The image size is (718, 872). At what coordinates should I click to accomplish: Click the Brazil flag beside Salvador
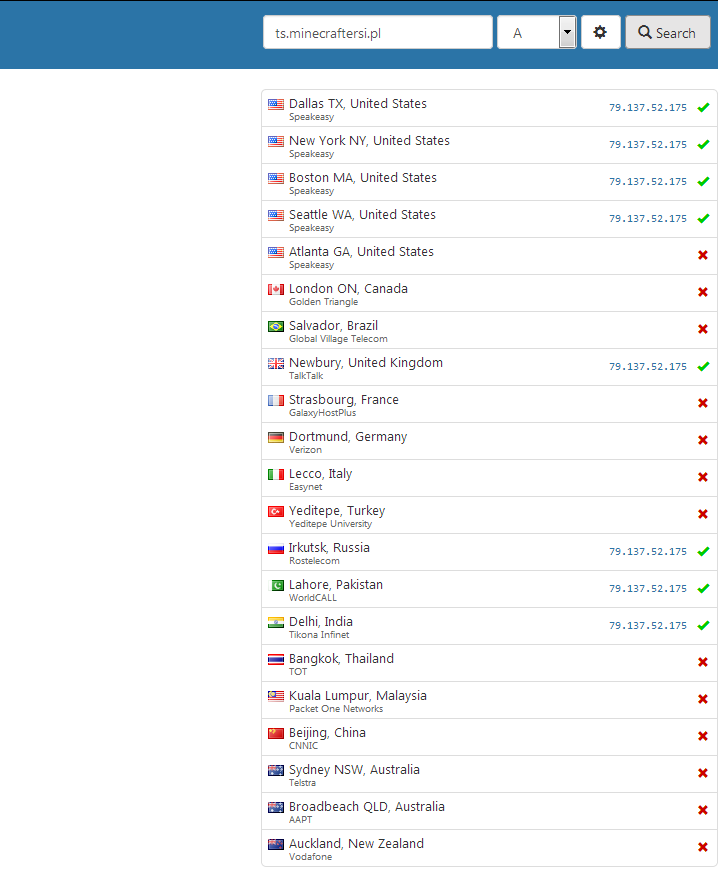coord(276,326)
